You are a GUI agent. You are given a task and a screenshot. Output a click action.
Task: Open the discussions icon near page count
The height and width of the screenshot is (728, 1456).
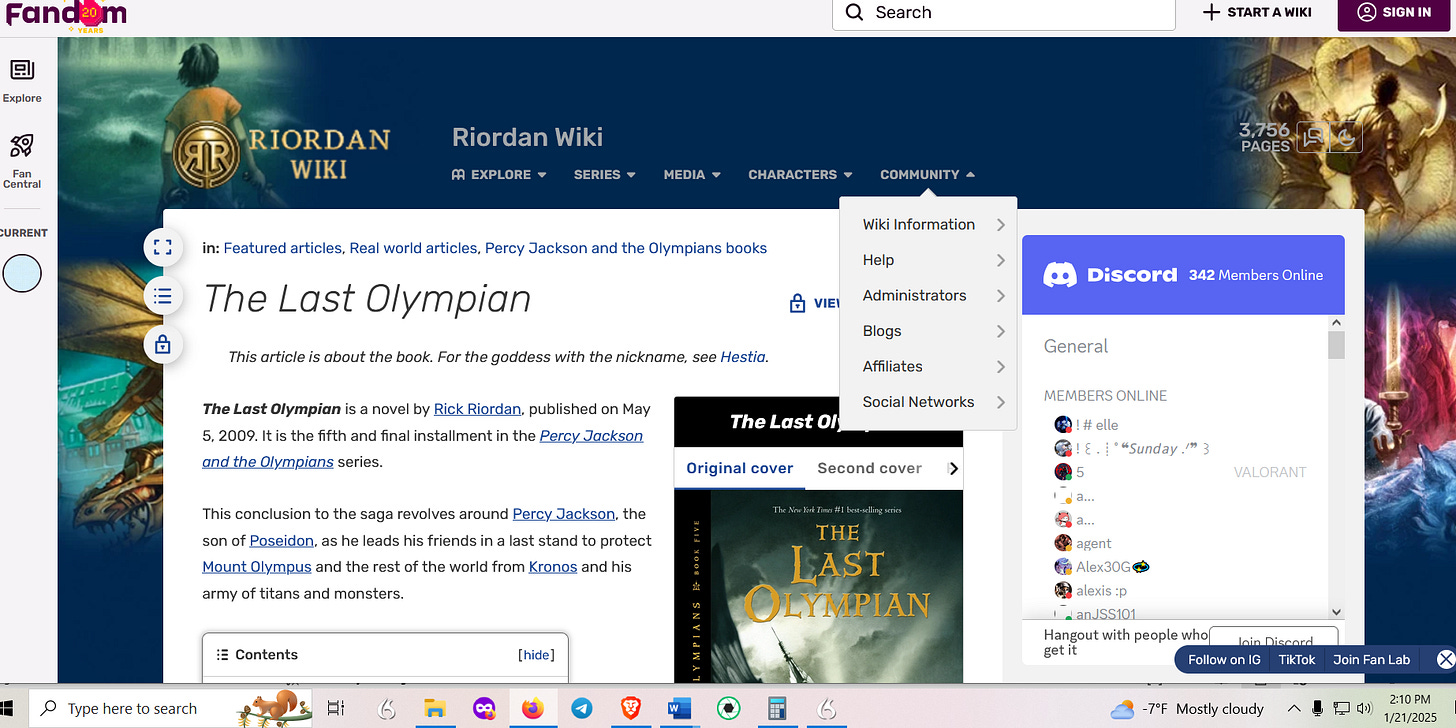point(1311,137)
